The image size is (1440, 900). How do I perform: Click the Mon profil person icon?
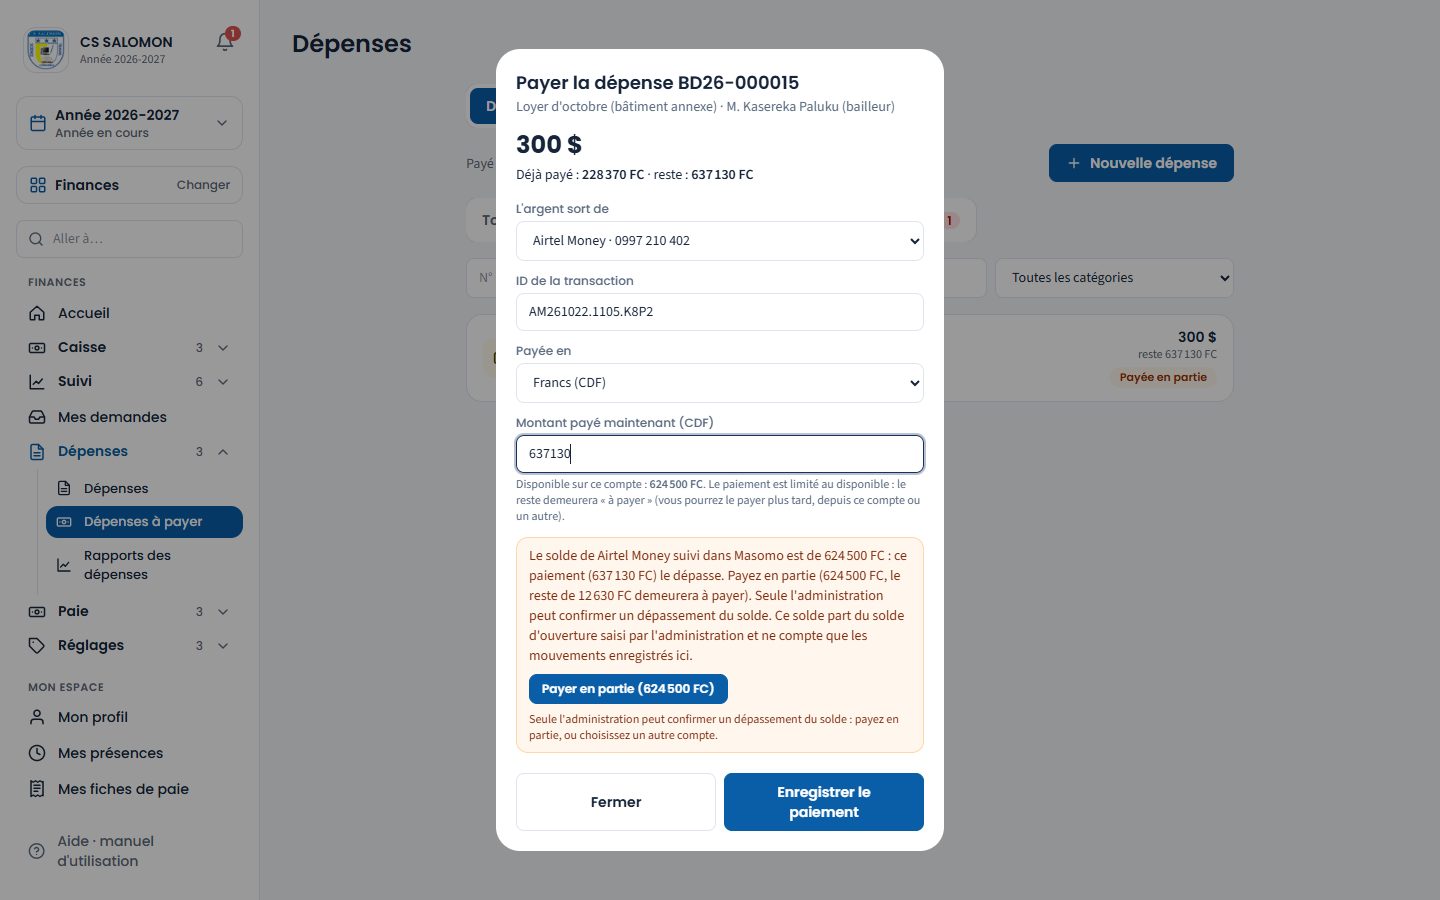[x=37, y=717]
